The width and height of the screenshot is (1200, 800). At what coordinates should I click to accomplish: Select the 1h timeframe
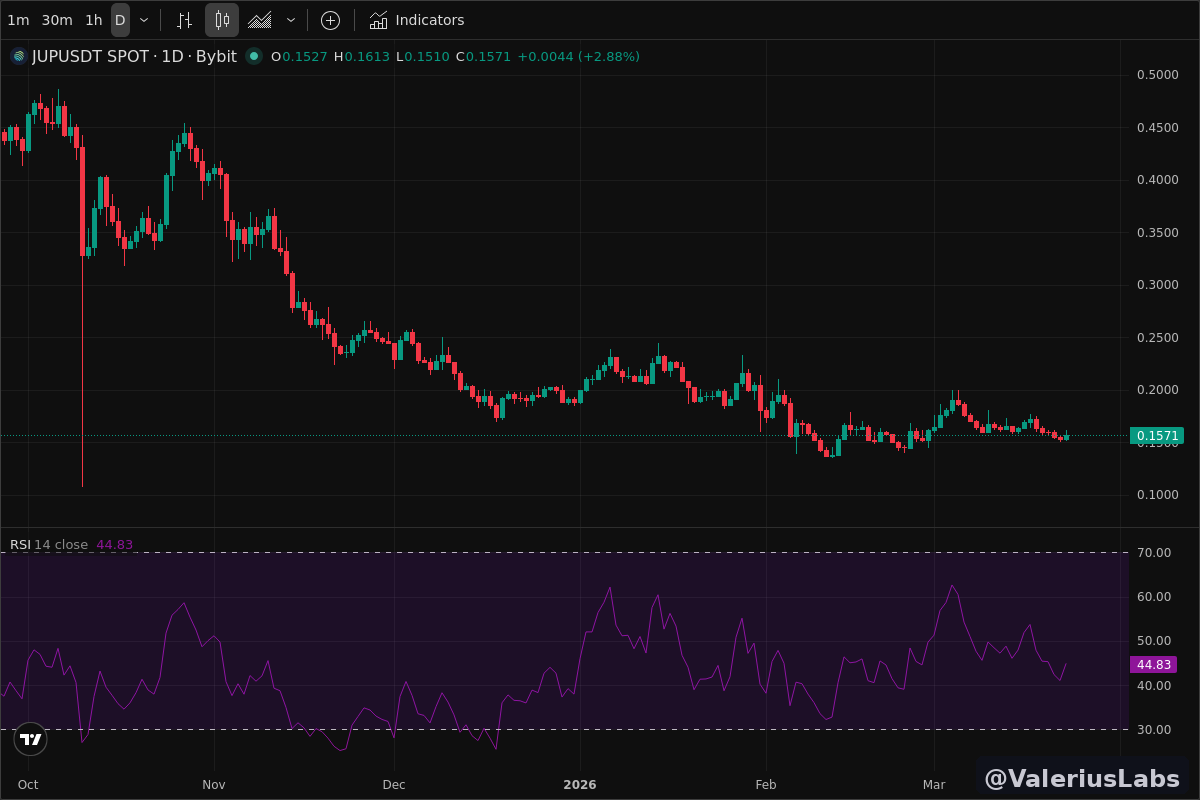pyautogui.click(x=93, y=20)
